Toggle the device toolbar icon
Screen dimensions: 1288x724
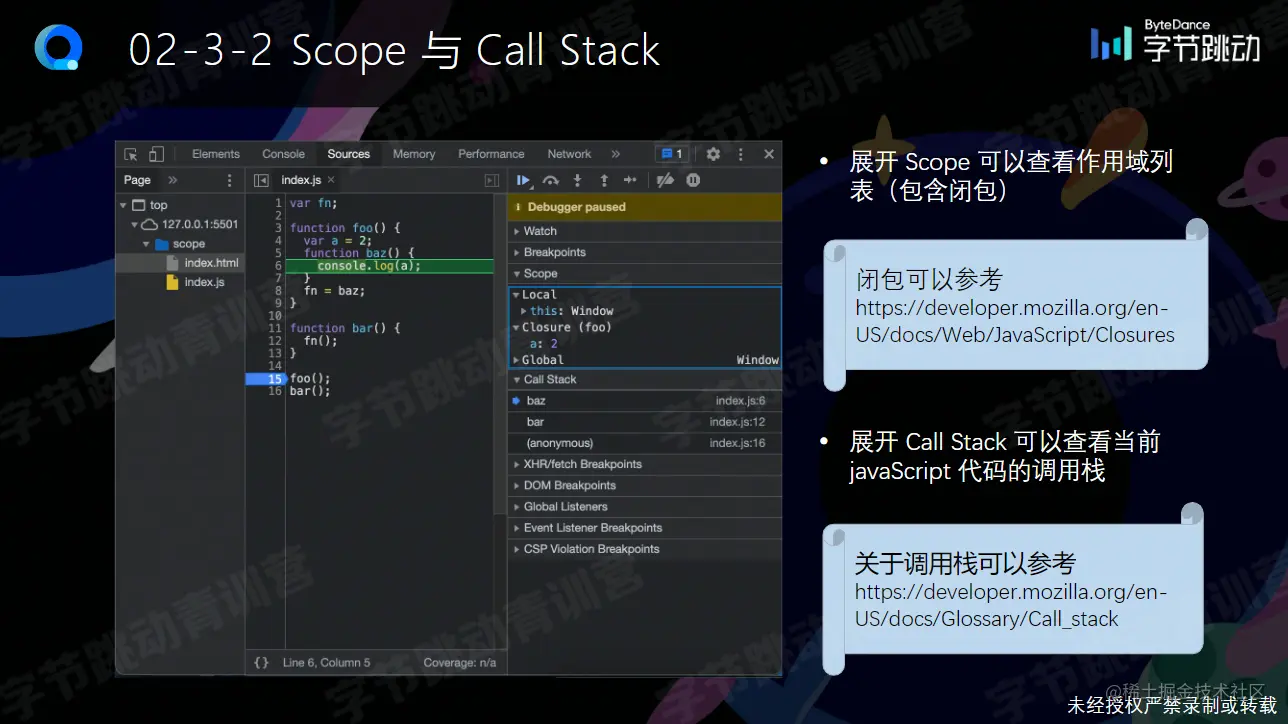(x=156, y=154)
